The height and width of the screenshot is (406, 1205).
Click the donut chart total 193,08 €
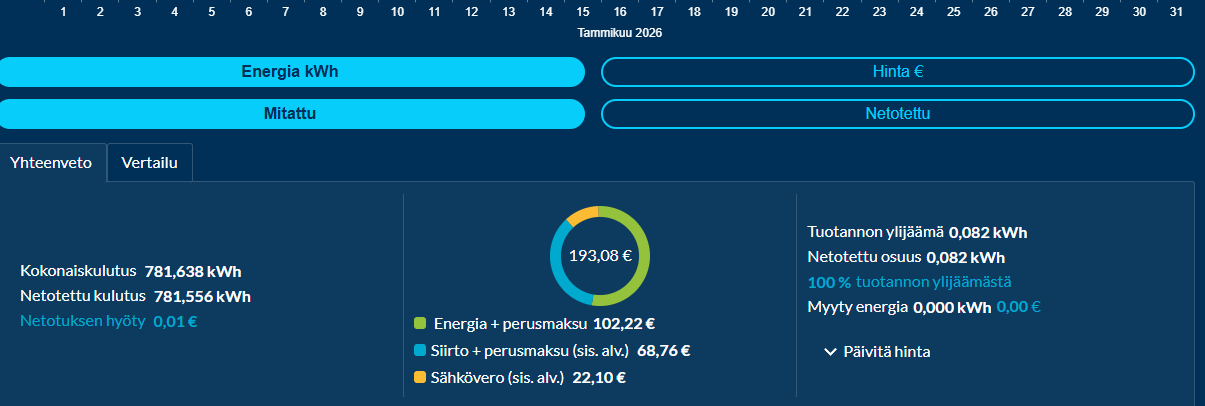(600, 255)
